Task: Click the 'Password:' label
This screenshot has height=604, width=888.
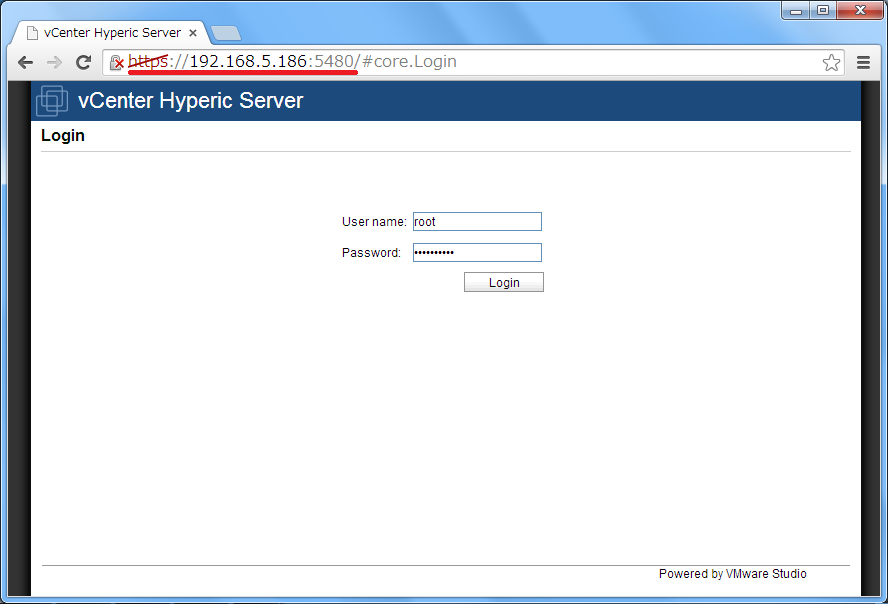Action: pos(371,253)
